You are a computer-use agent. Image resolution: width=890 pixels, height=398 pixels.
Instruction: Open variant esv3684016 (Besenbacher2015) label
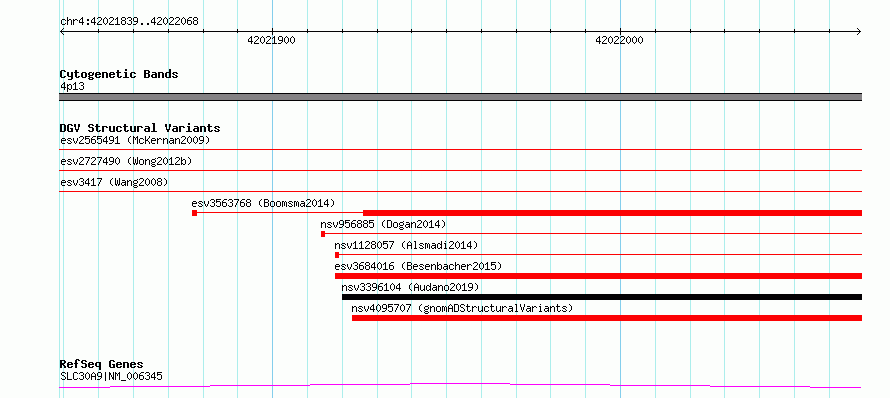coord(418,266)
